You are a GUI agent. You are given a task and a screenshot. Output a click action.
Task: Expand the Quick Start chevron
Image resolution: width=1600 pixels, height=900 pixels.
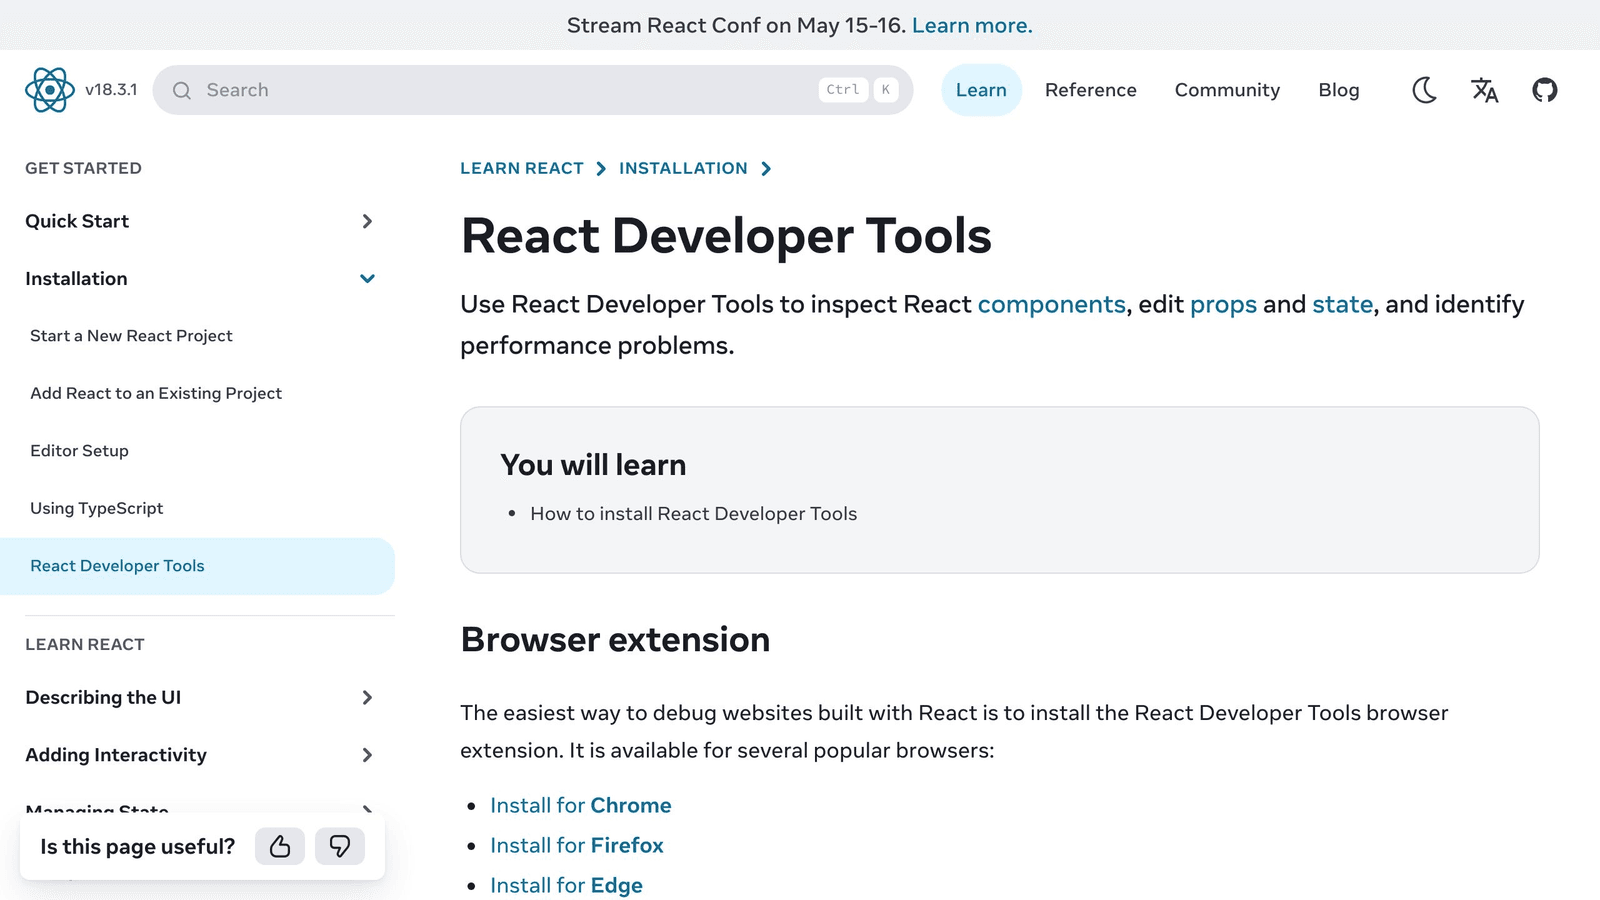point(367,221)
